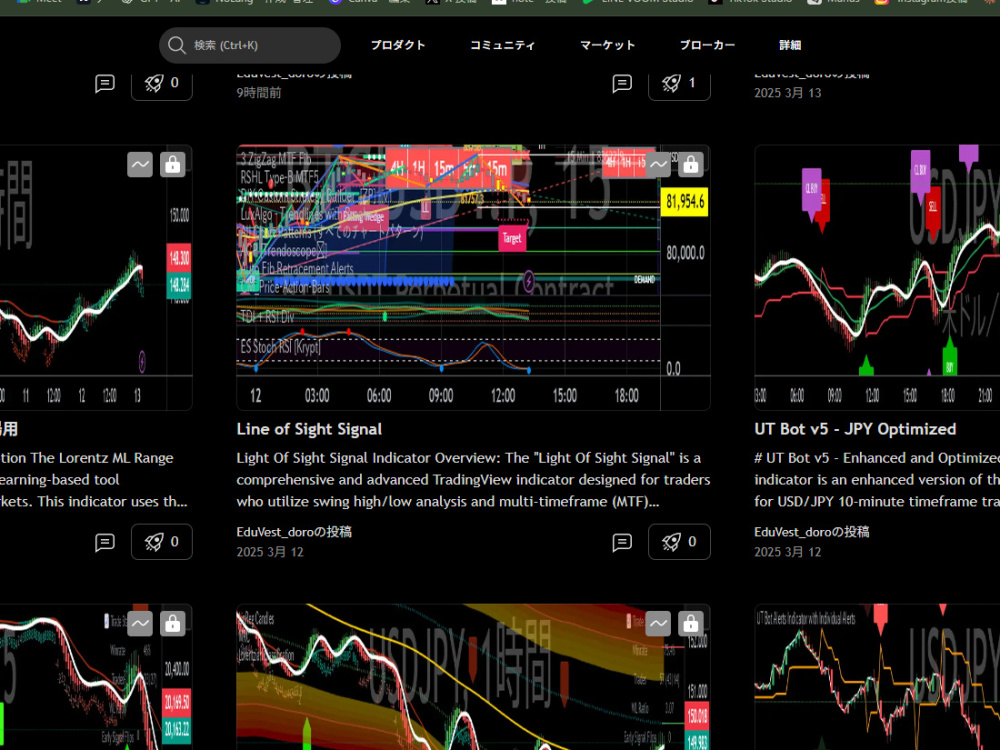Click the 9時間前 timestamp
Viewport: 1000px width, 750px height.
pos(259,92)
